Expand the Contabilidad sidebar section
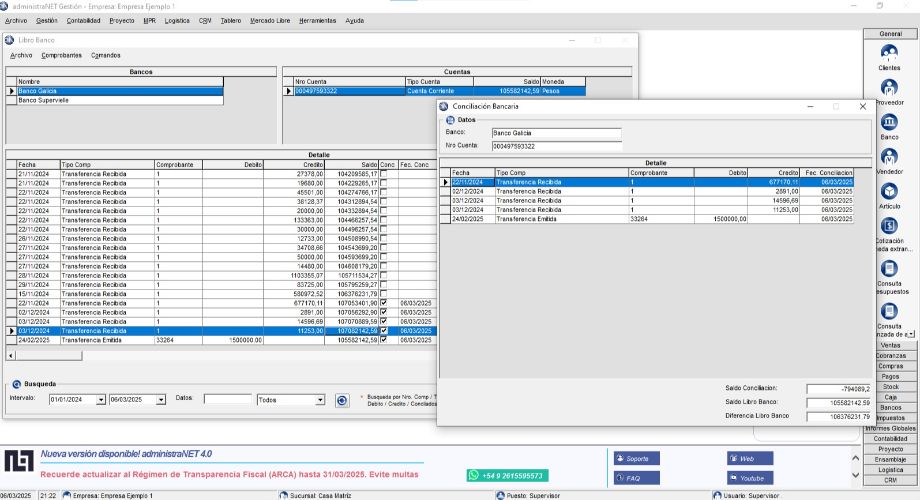The width and height of the screenshot is (920, 500). (x=890, y=438)
